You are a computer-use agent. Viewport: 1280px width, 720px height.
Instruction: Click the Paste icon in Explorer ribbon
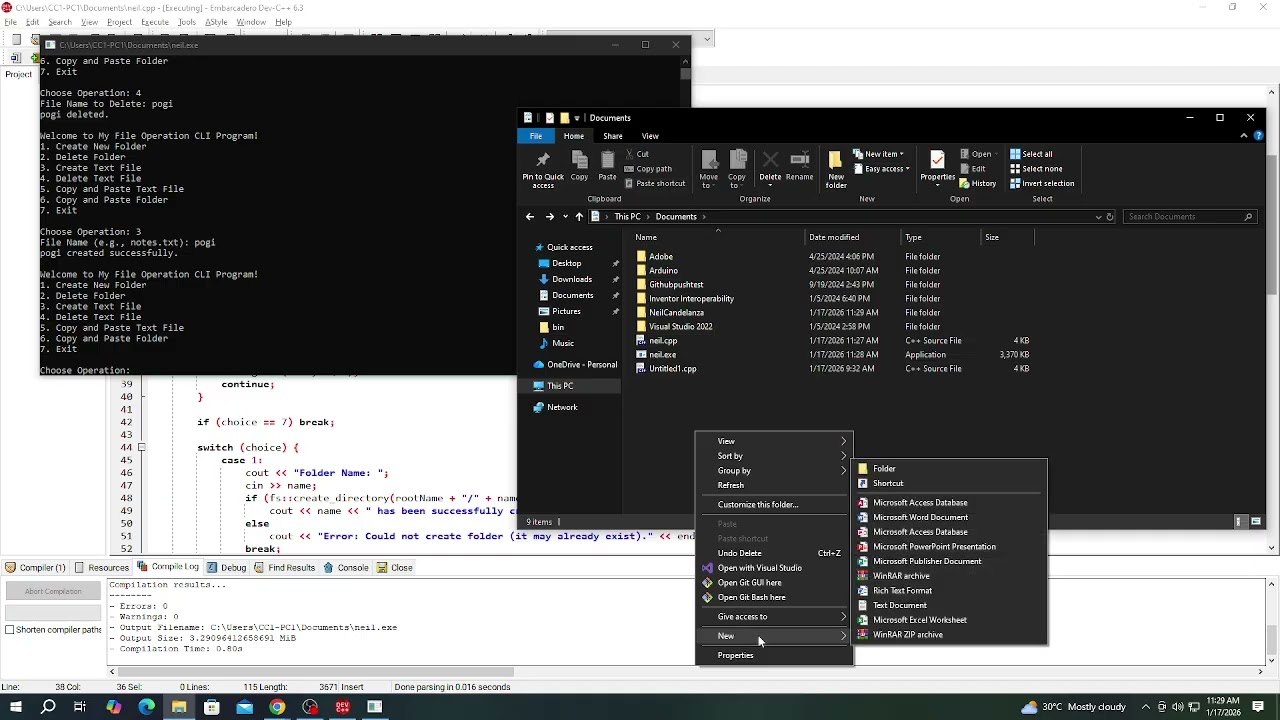(607, 167)
